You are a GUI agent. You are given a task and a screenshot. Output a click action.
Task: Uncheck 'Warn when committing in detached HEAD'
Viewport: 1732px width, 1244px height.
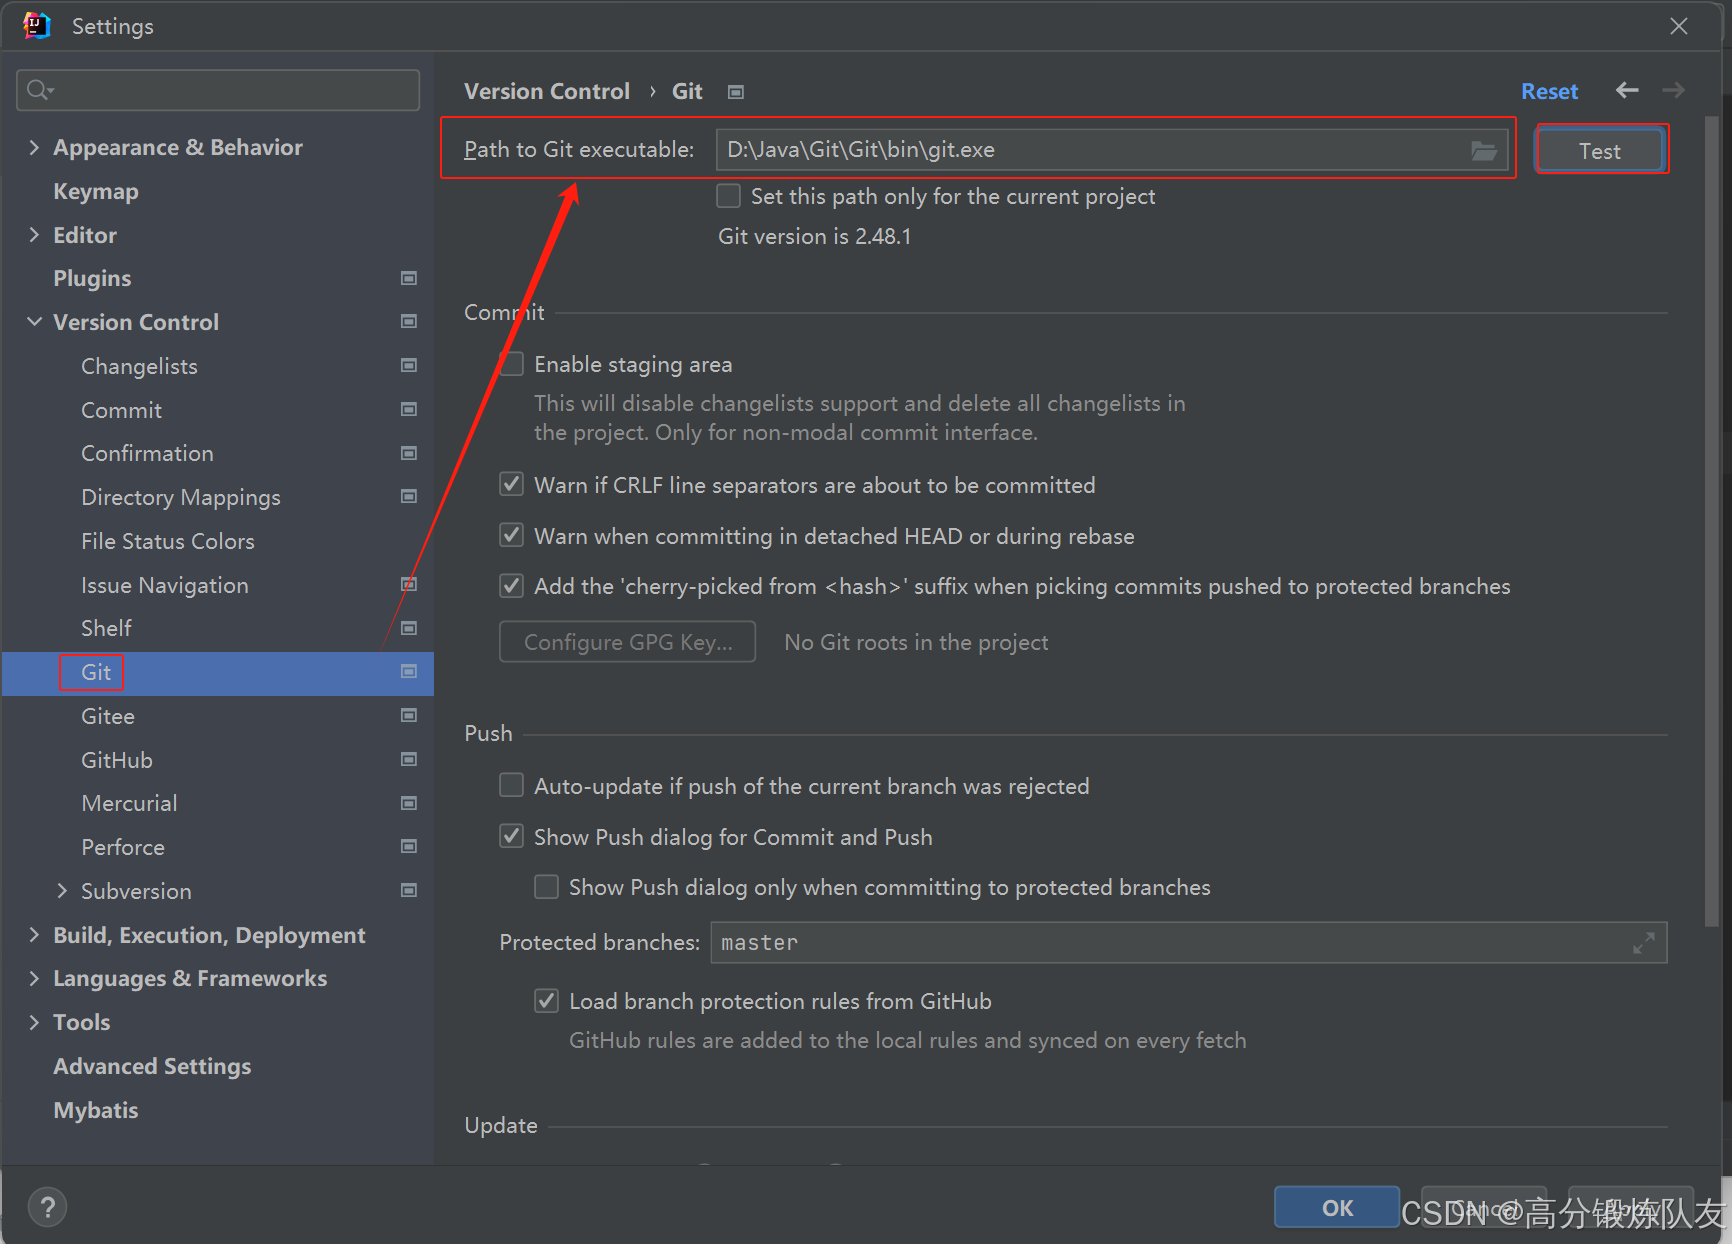[x=512, y=536]
